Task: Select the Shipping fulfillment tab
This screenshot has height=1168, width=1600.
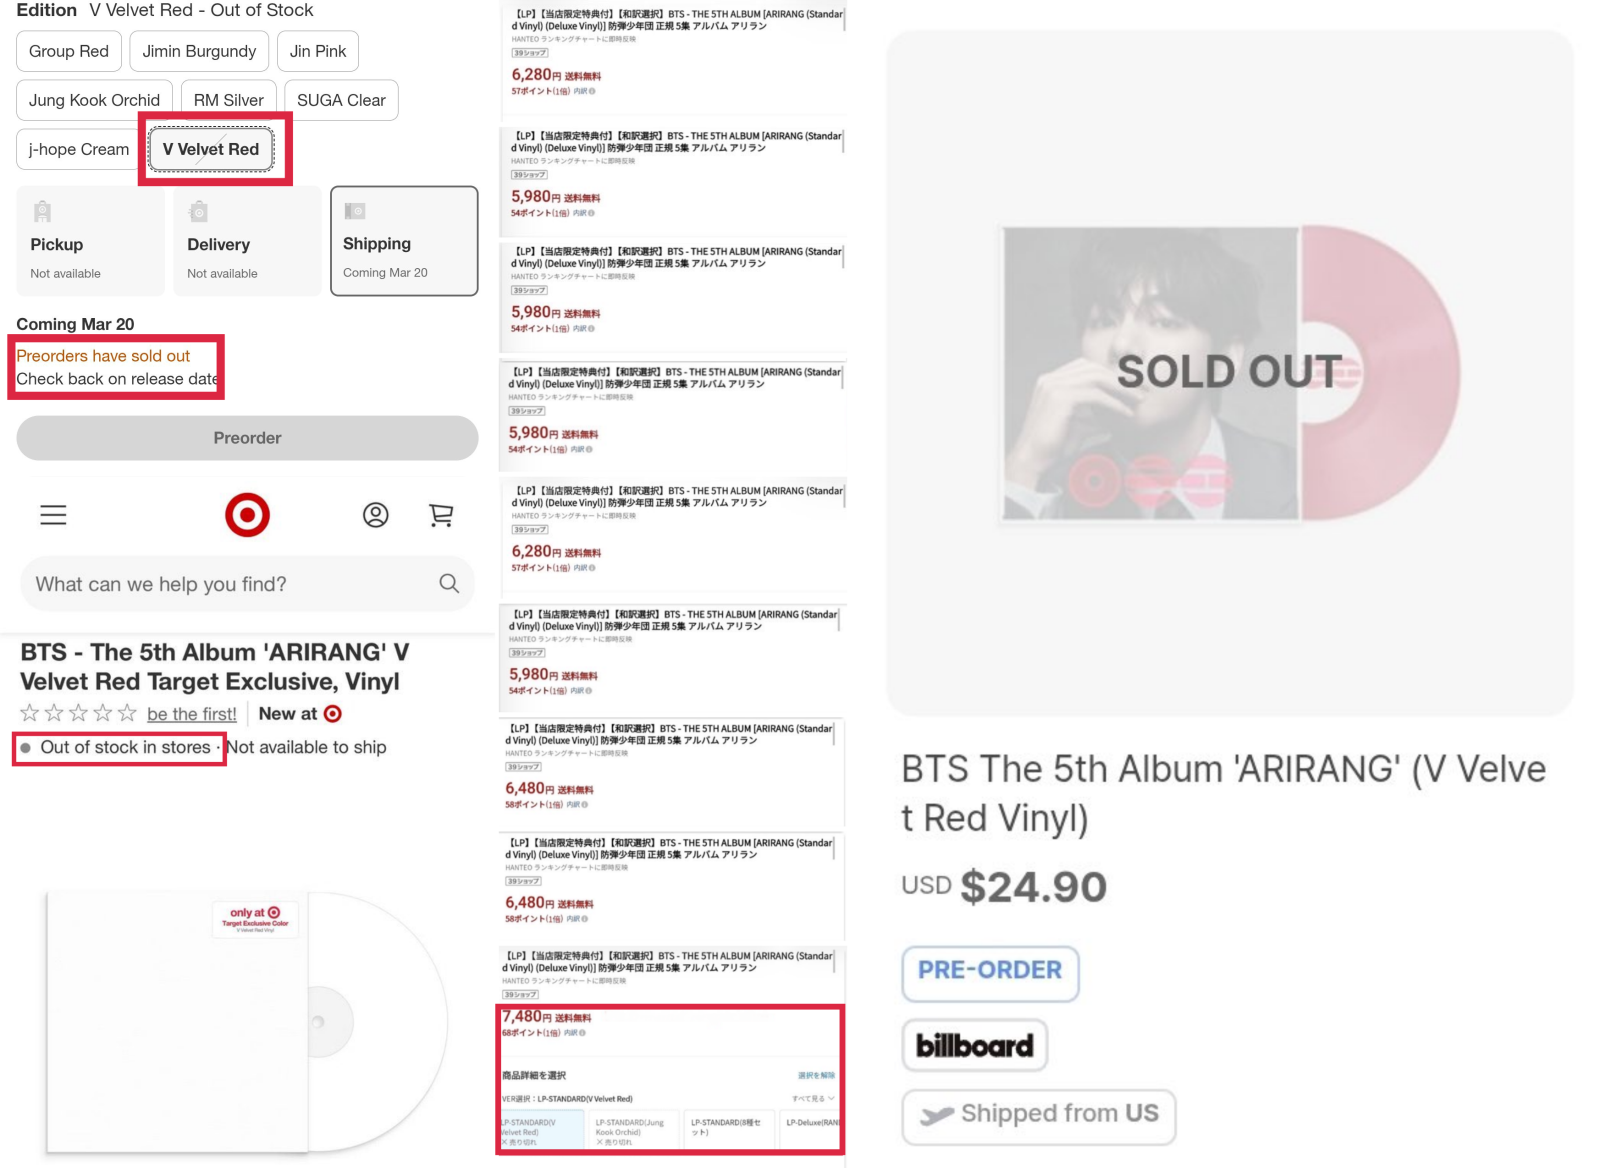Action: tap(404, 241)
